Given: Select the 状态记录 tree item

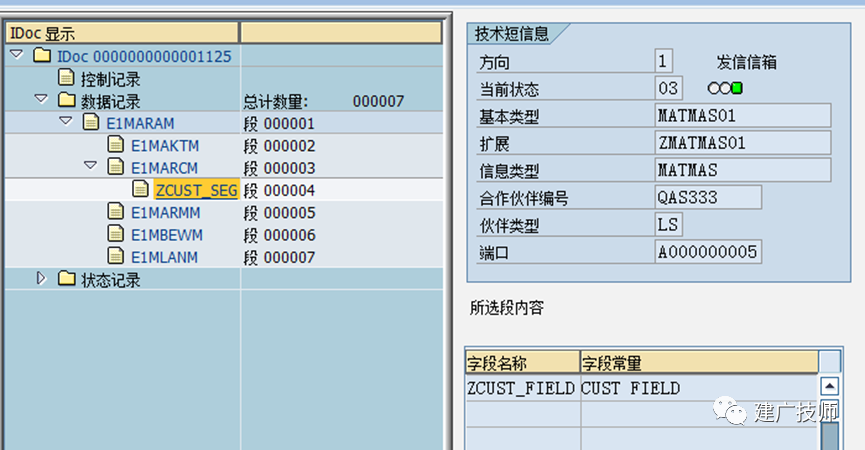Looking at the screenshot, I should point(110,280).
